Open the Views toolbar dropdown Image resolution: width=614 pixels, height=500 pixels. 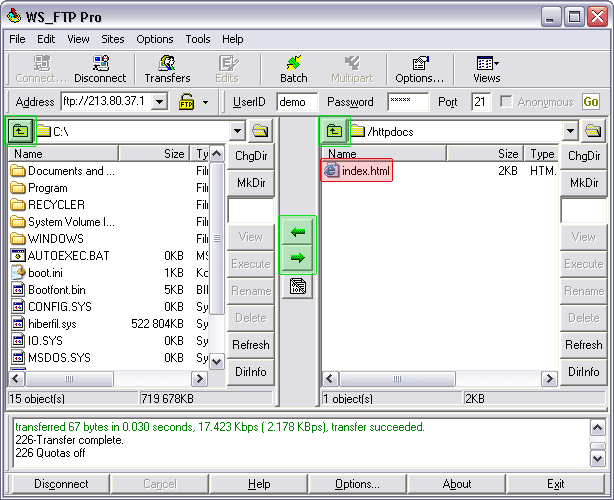click(487, 69)
